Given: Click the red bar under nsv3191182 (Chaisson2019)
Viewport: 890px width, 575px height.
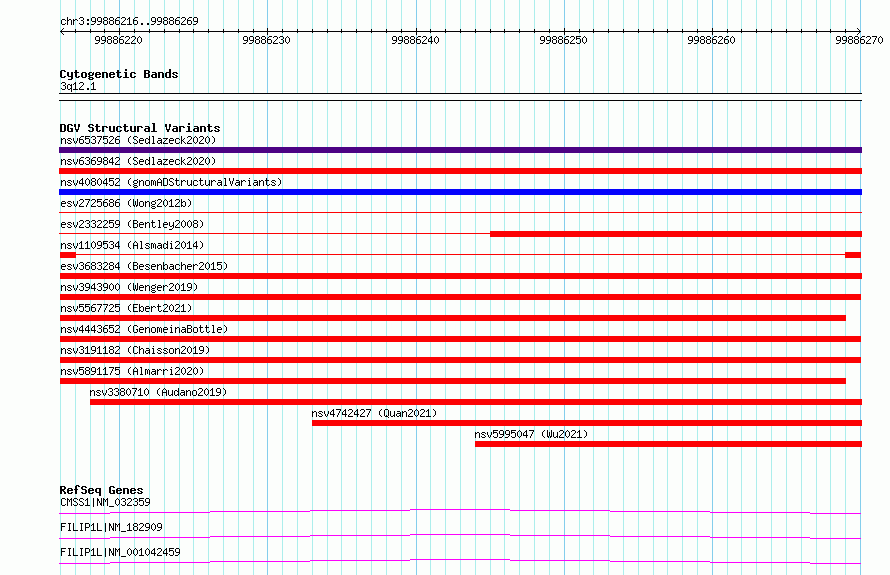Looking at the screenshot, I should point(460,360).
